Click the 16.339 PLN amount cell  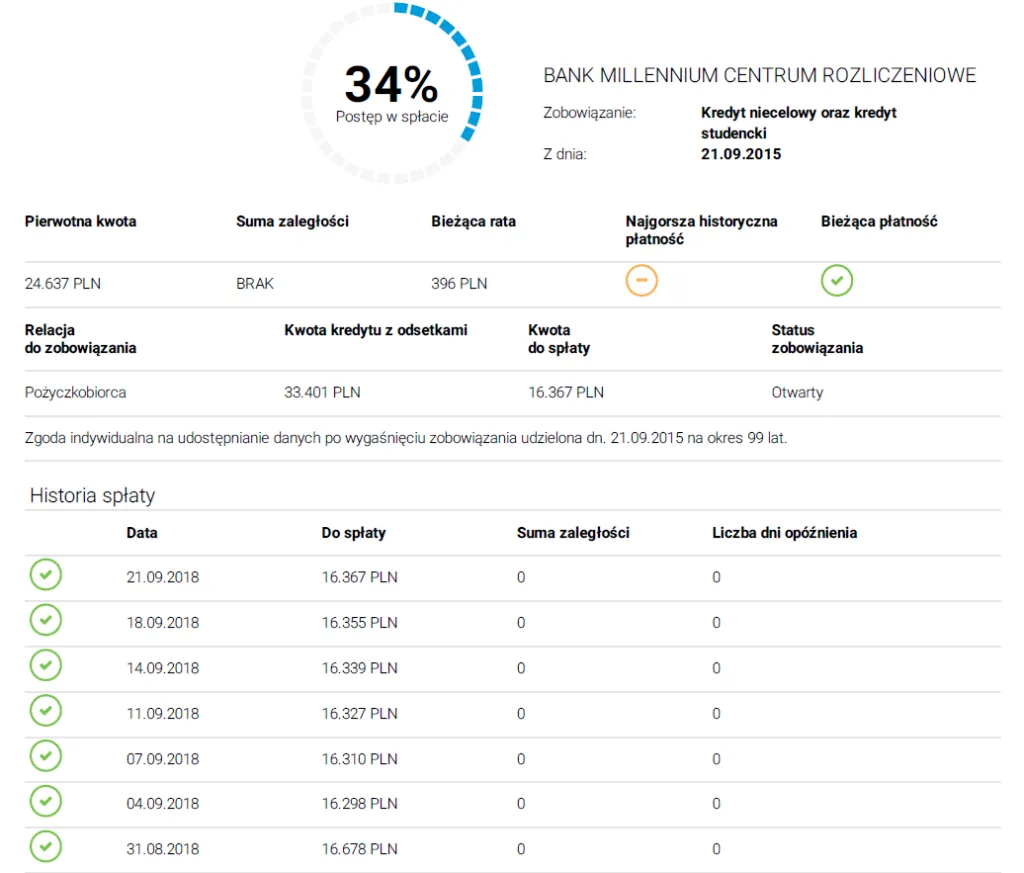(x=359, y=668)
